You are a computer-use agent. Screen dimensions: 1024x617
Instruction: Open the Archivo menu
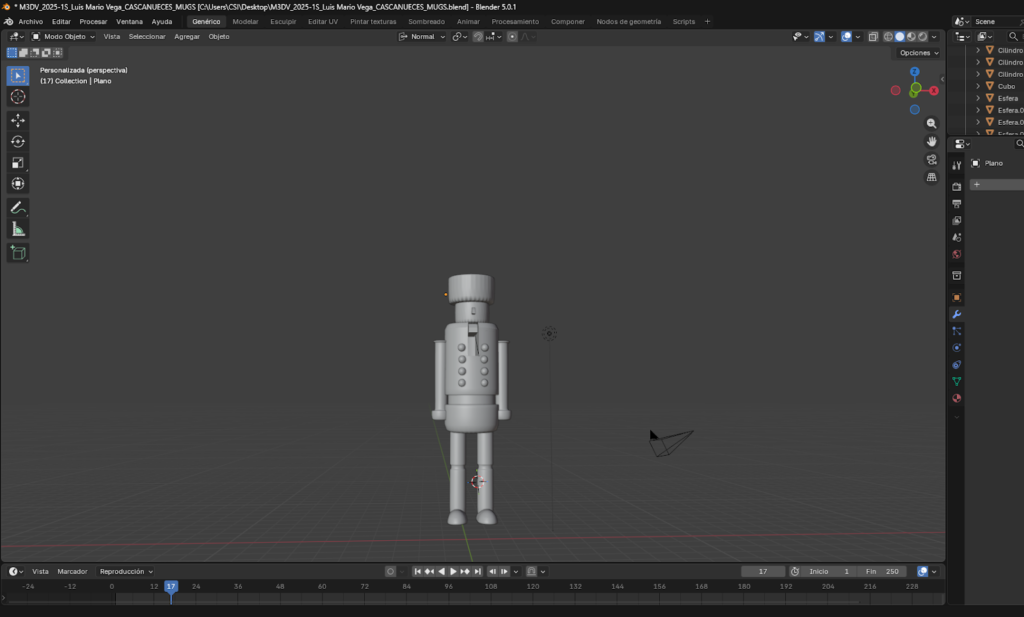(30, 21)
